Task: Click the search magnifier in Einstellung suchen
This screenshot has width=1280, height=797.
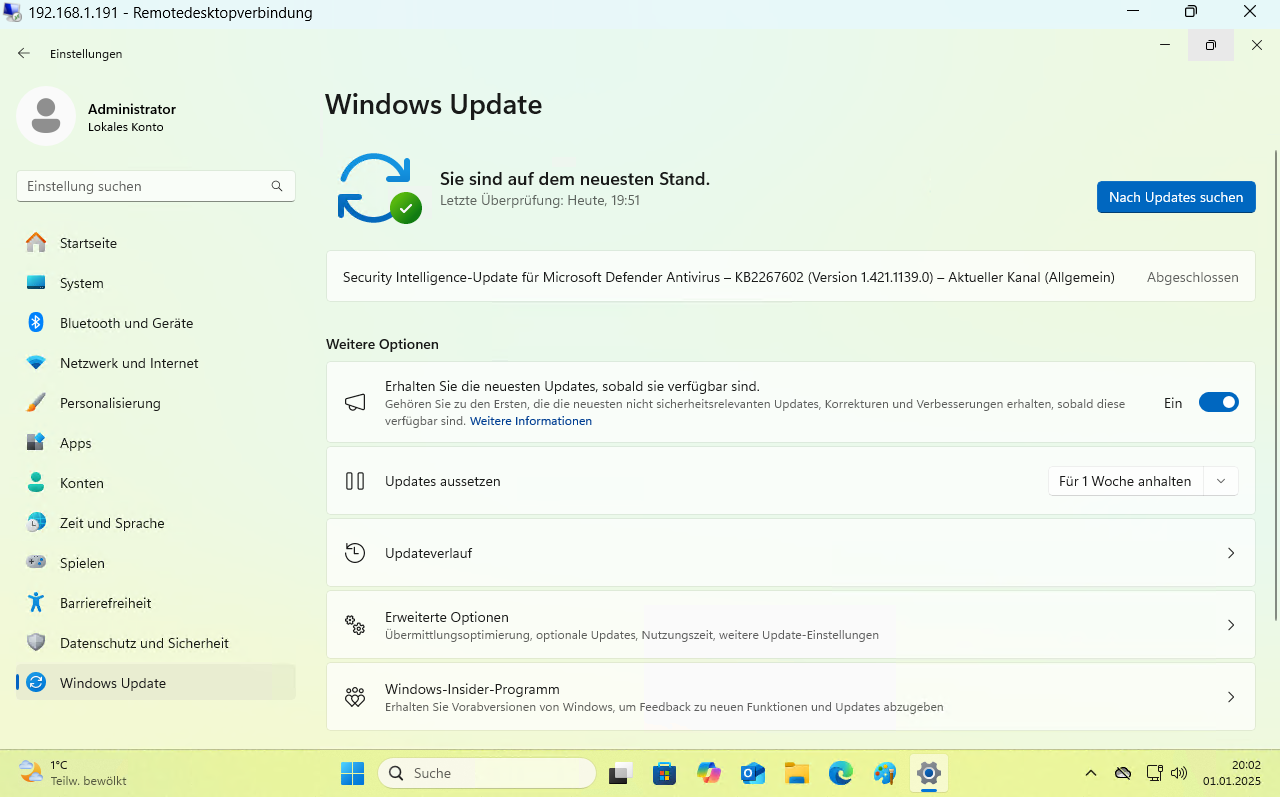Action: 277,186
